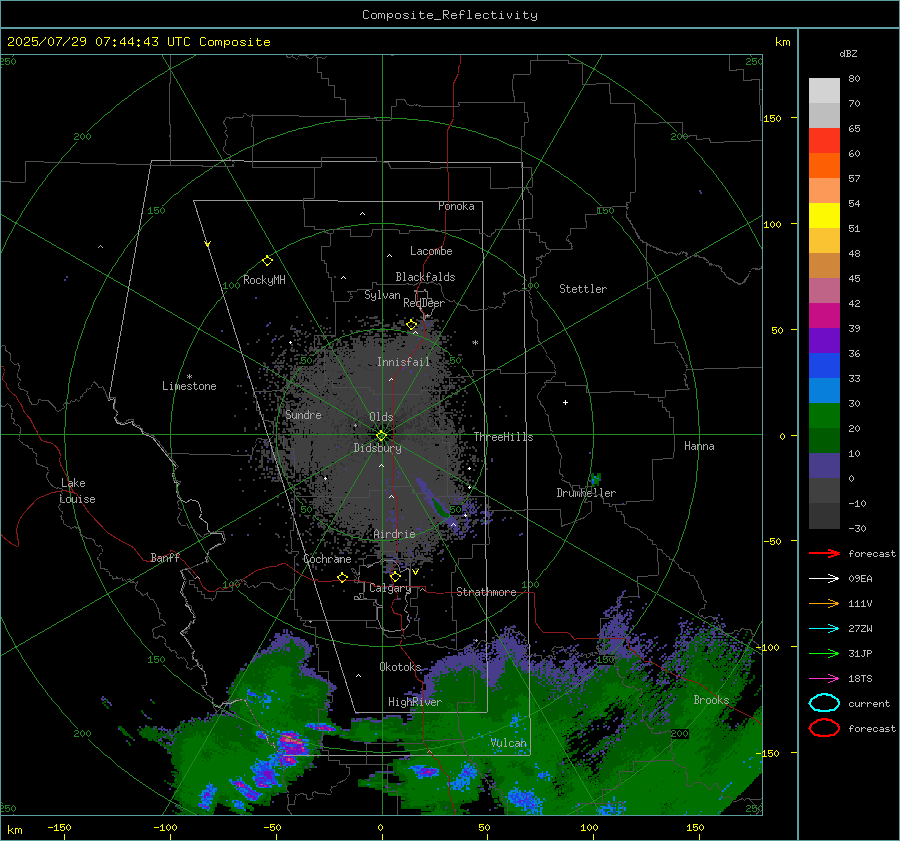The image size is (900, 841).
Task: Select the Strathmore label
Action: pos(486,592)
